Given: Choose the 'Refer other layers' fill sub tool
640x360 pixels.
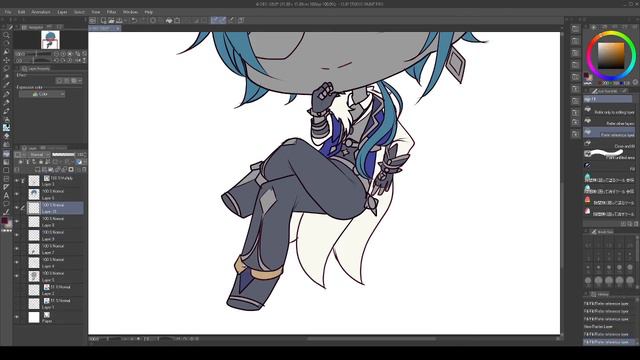Looking at the screenshot, I should click(x=609, y=122).
